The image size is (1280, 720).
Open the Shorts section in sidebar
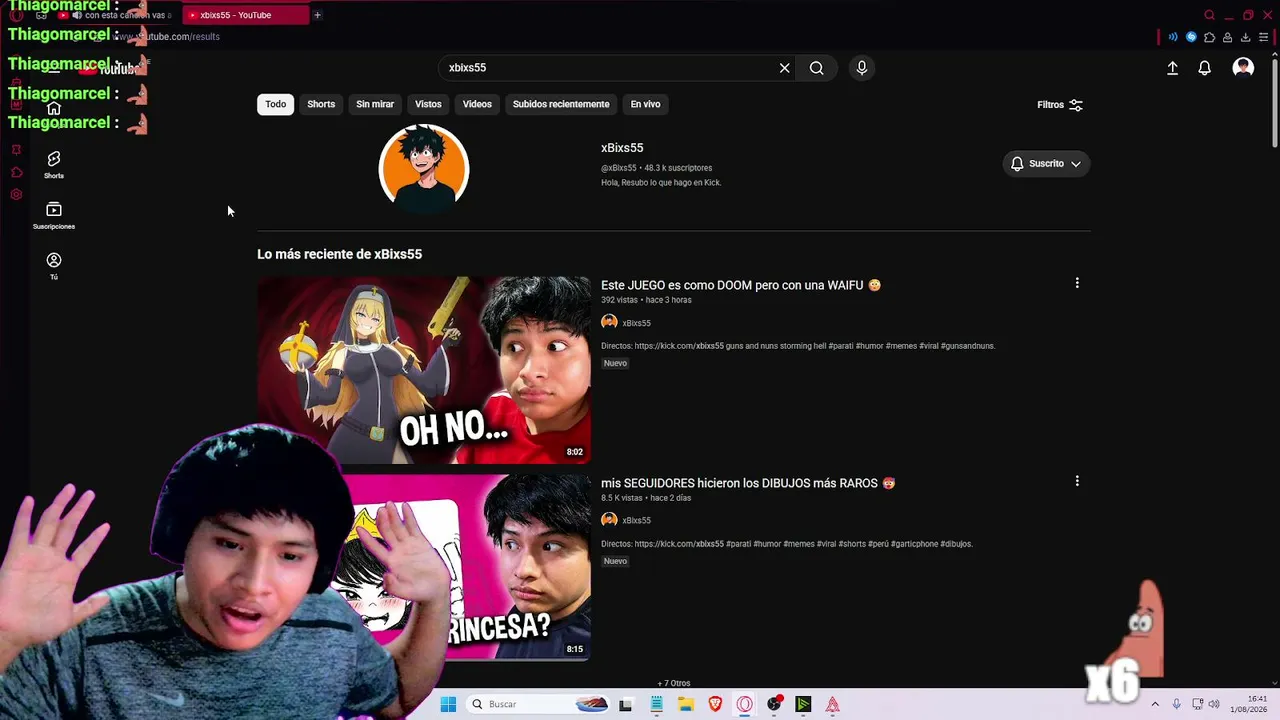coord(54,165)
